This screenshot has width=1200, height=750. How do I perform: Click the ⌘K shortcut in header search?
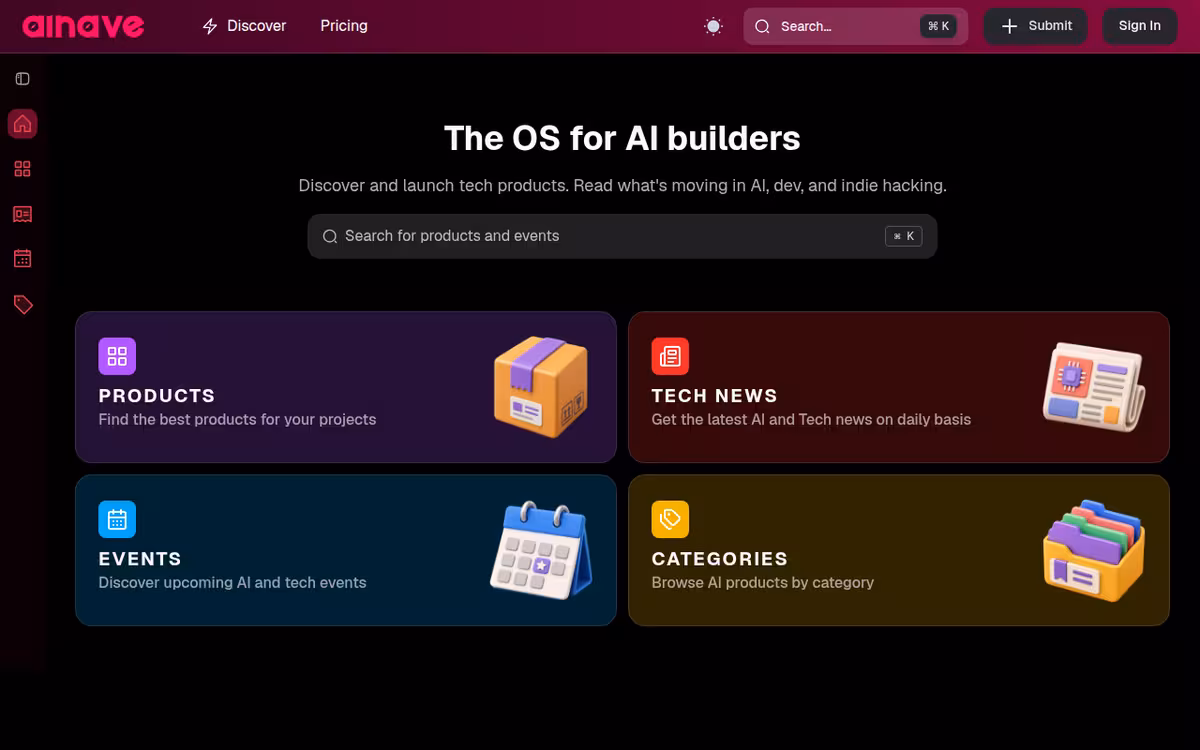click(x=938, y=26)
